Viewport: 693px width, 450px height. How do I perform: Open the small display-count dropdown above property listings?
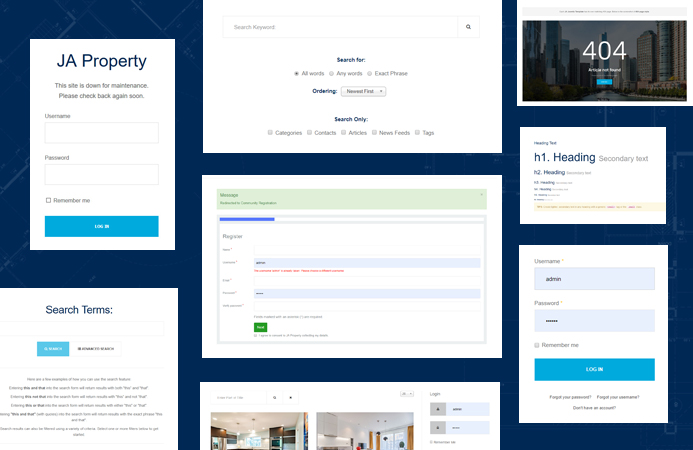coord(407,393)
